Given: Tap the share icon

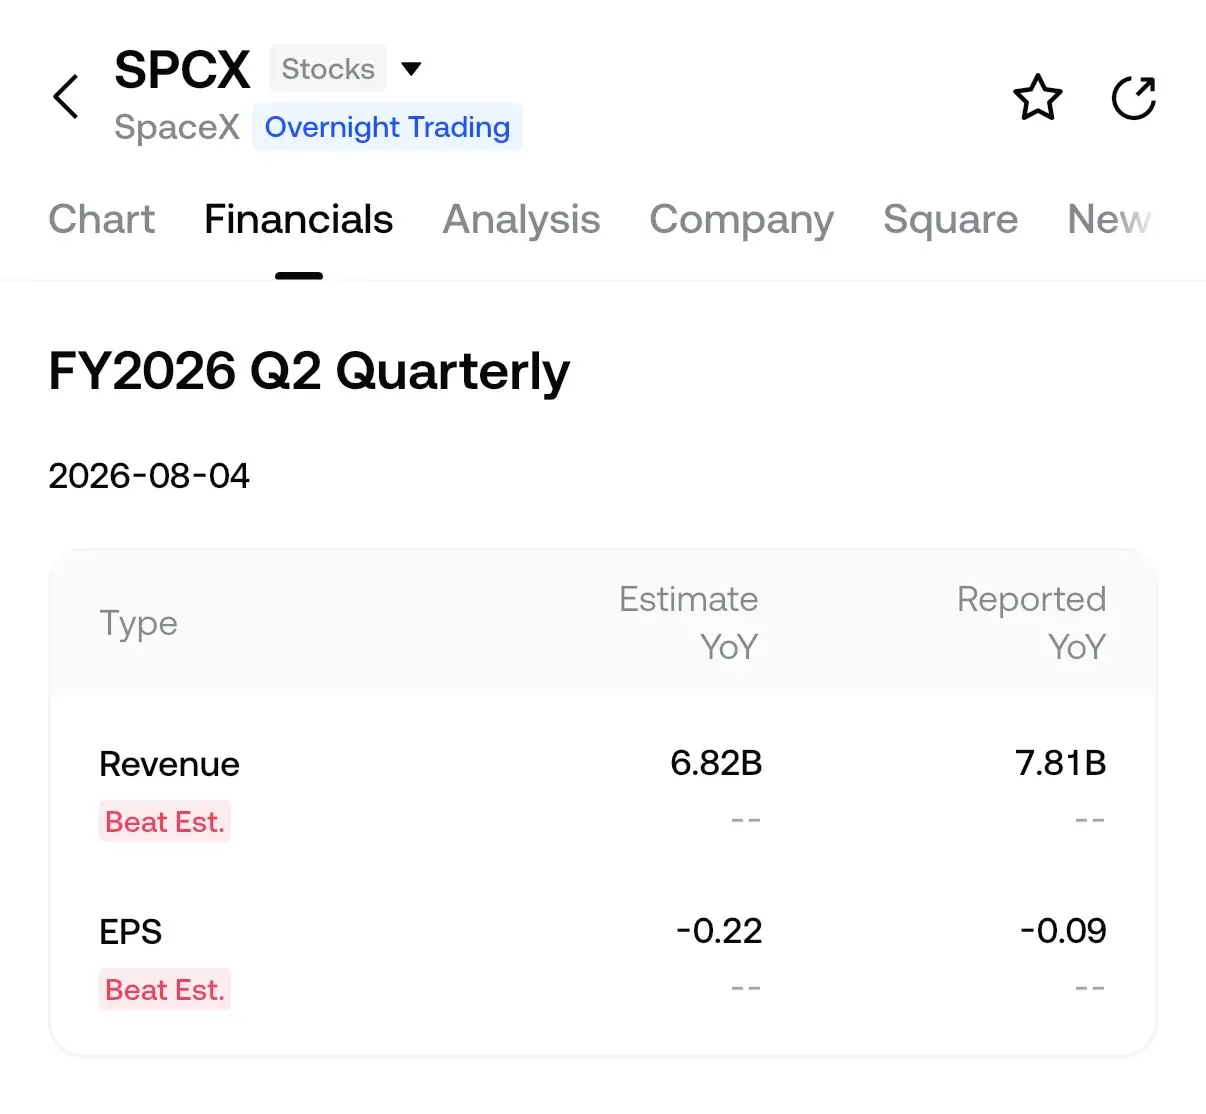Looking at the screenshot, I should (x=1134, y=97).
